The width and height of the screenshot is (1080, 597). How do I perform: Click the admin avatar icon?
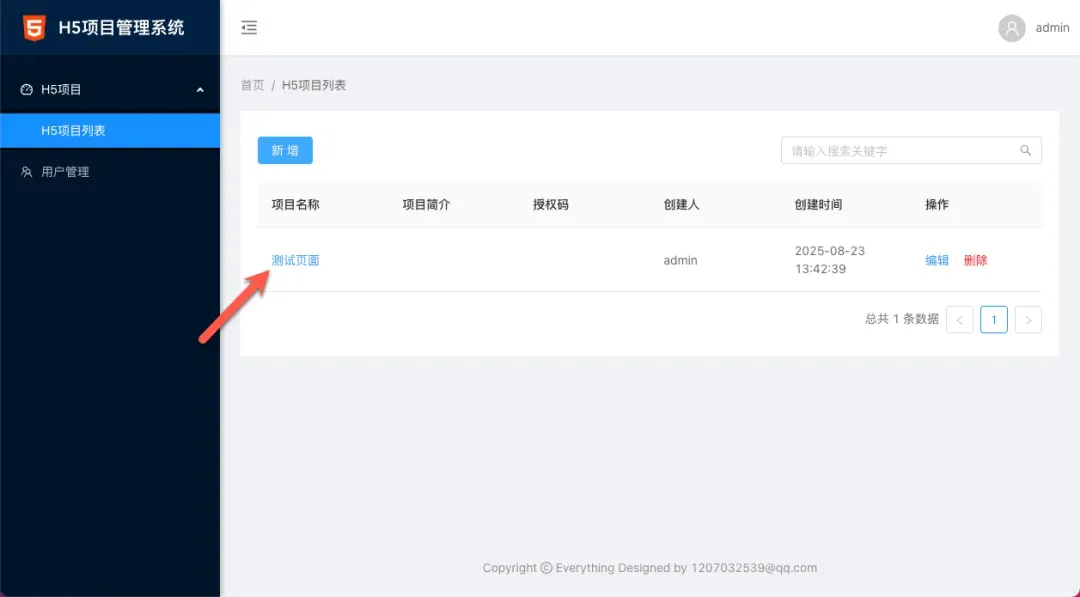tap(1012, 28)
